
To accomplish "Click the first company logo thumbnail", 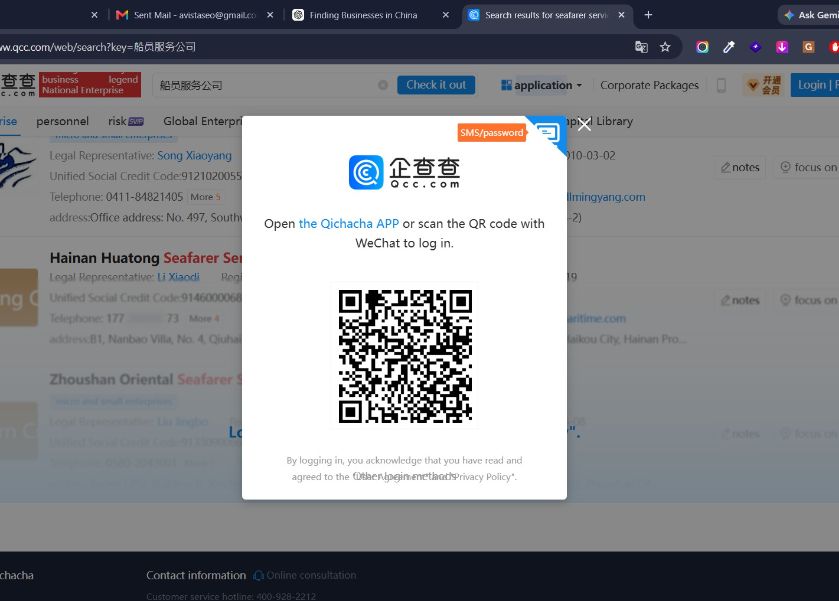I will [x=18, y=166].
